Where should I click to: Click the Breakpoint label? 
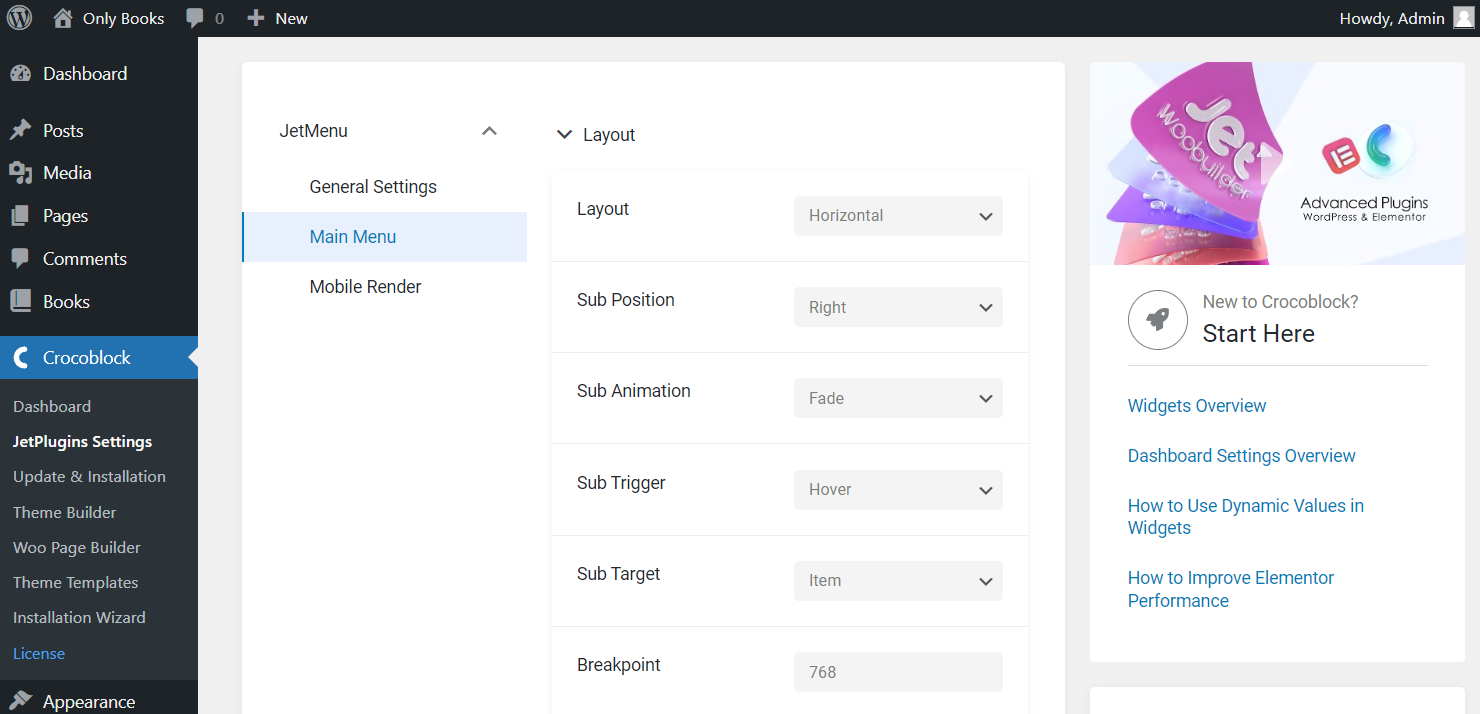[619, 665]
